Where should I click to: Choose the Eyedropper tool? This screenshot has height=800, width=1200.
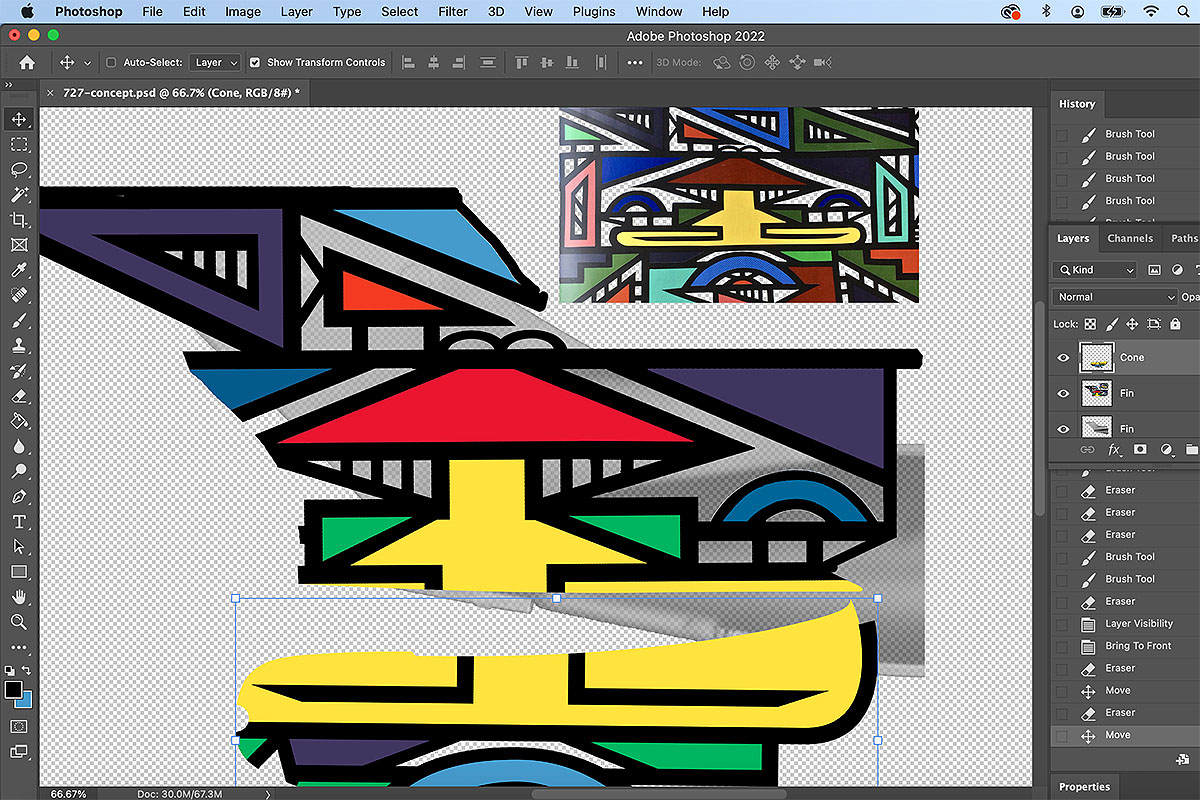(x=19, y=270)
